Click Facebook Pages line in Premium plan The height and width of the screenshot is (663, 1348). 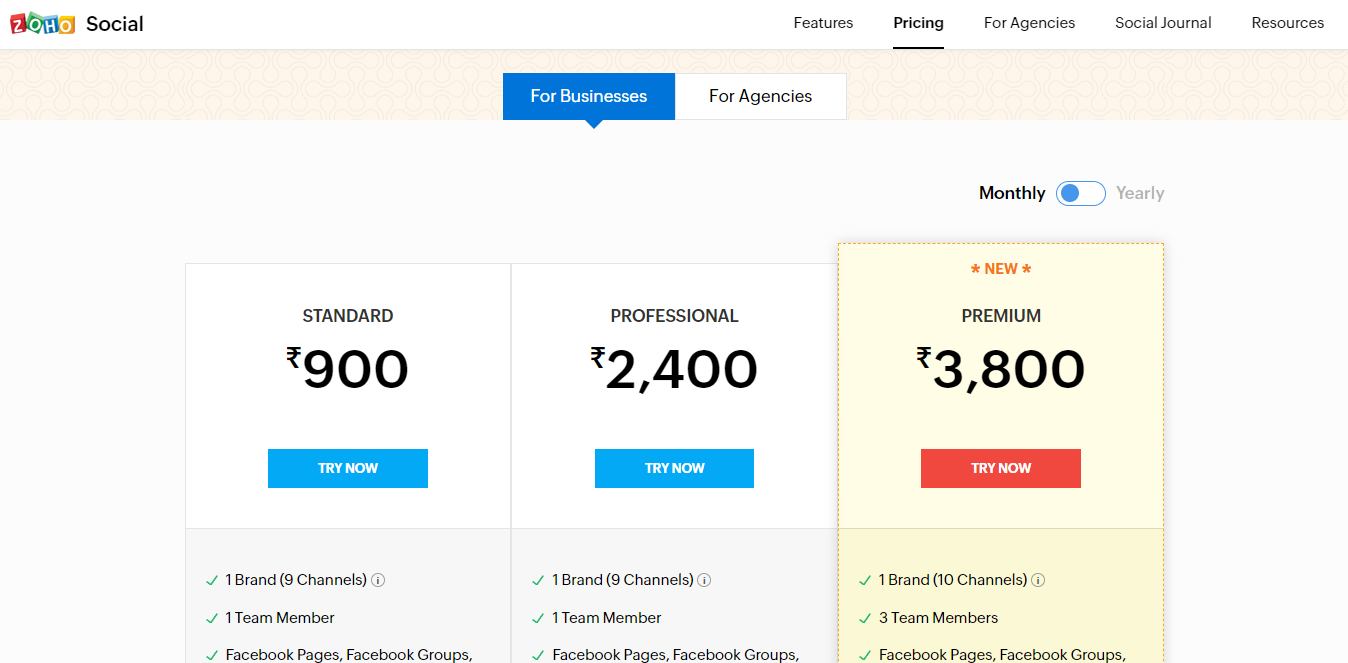[1003, 655]
